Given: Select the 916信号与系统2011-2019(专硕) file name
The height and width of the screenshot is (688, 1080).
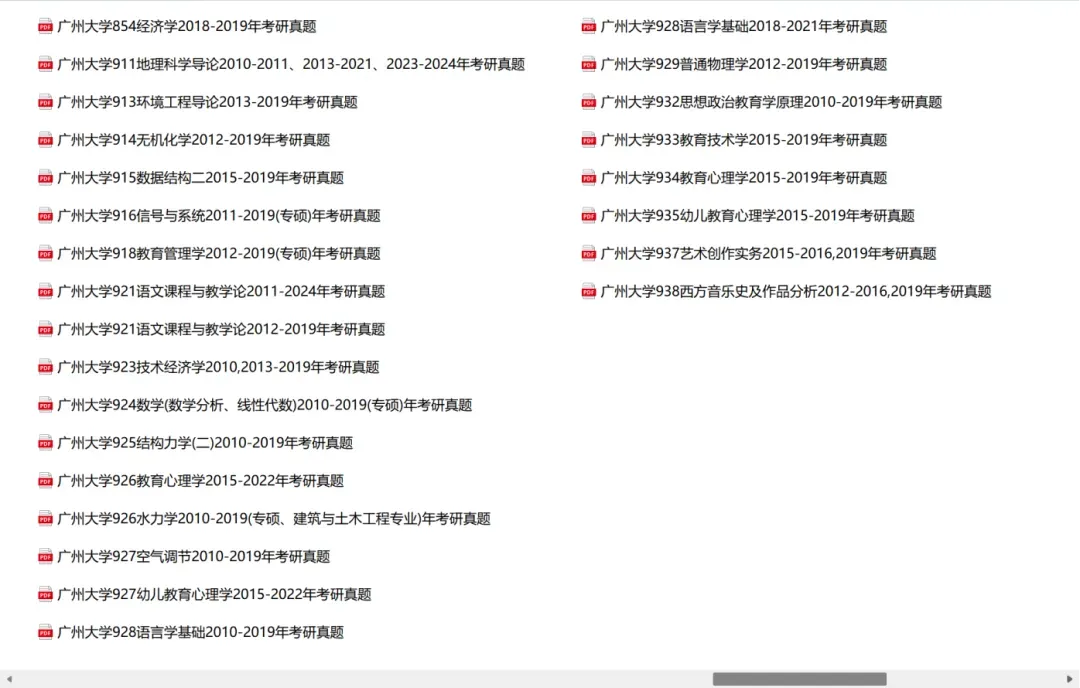Looking at the screenshot, I should pyautogui.click(x=219, y=216).
